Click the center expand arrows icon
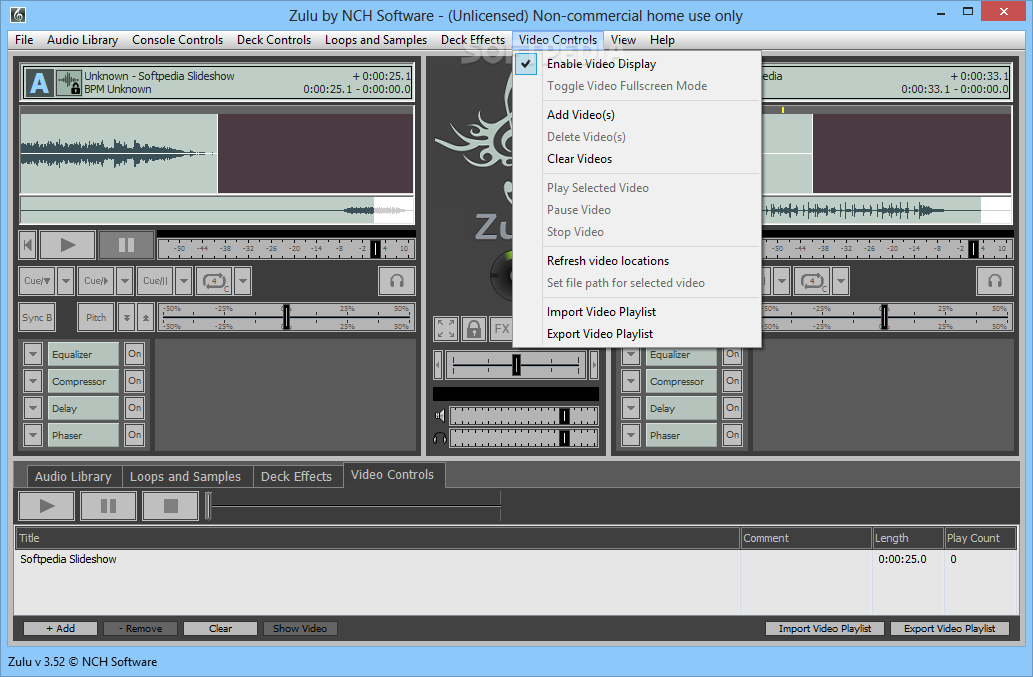Viewport: 1033px width, 677px height. pos(446,329)
